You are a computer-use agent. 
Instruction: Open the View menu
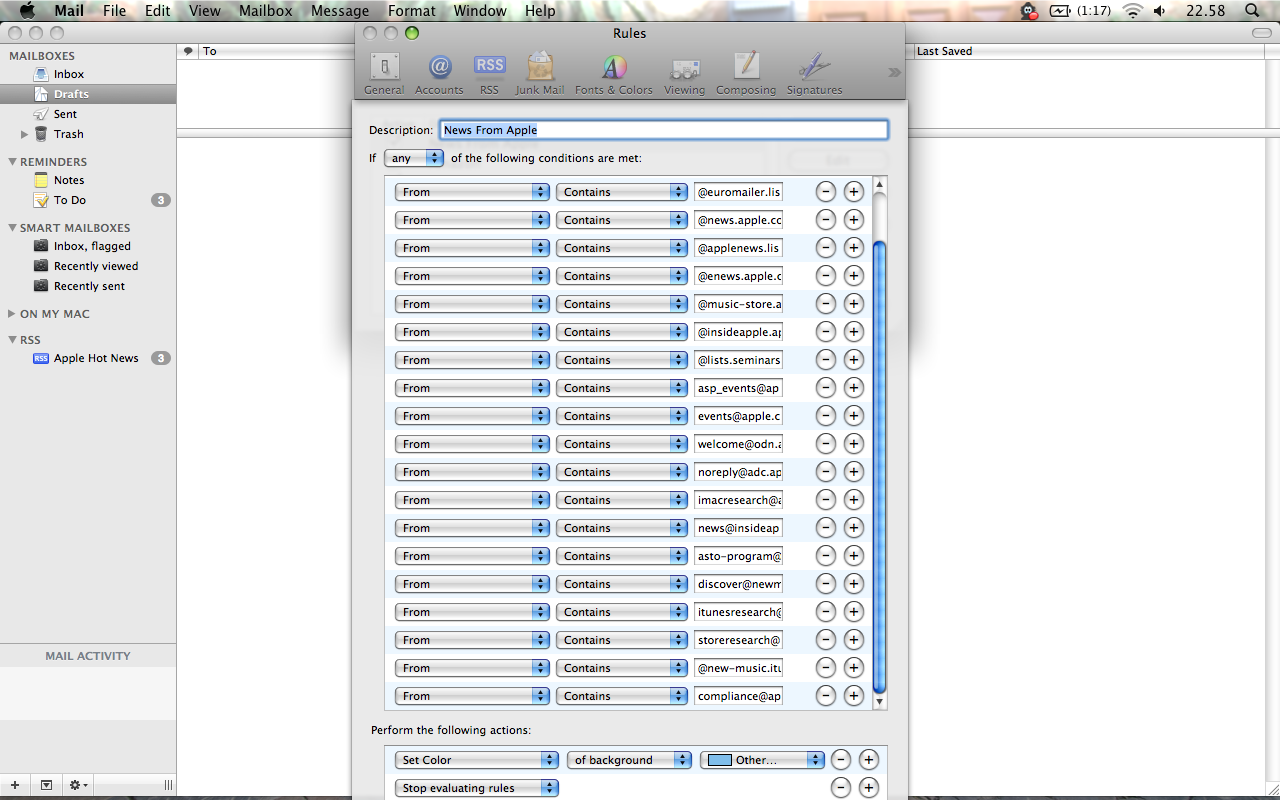point(205,11)
